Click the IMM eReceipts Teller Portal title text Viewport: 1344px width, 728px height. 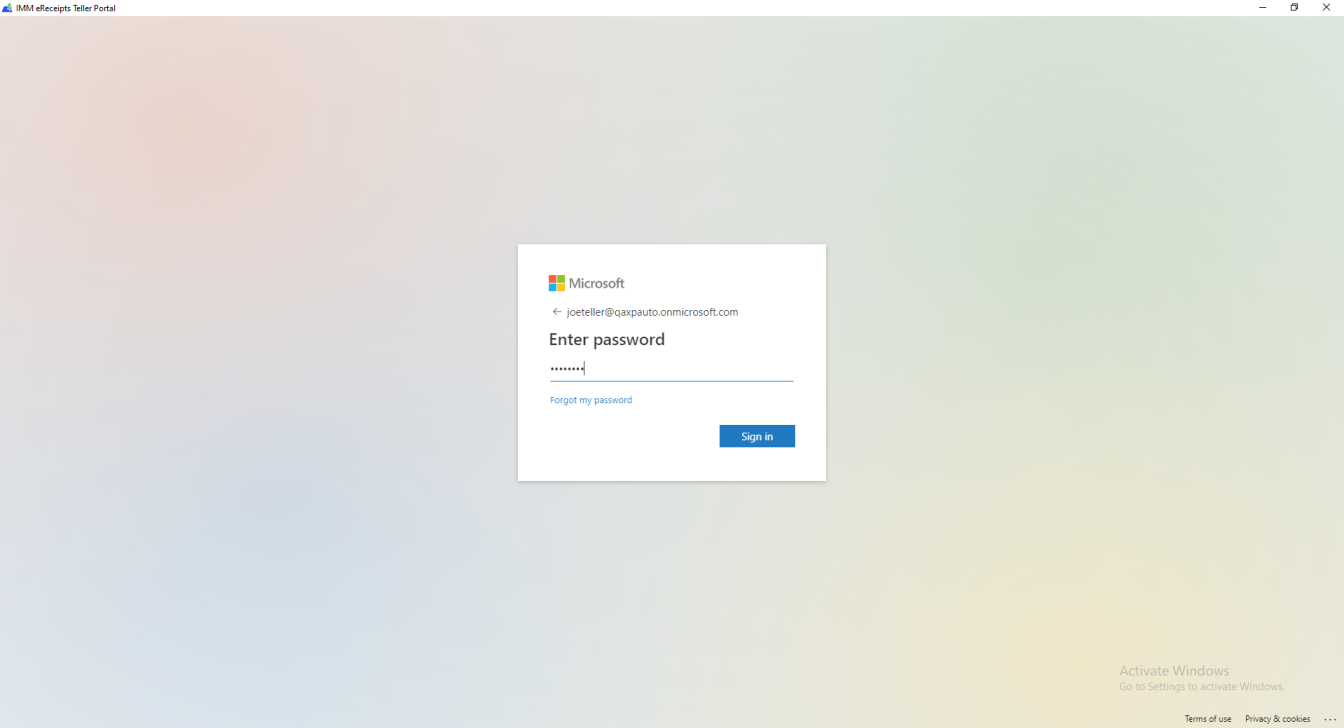(x=66, y=8)
